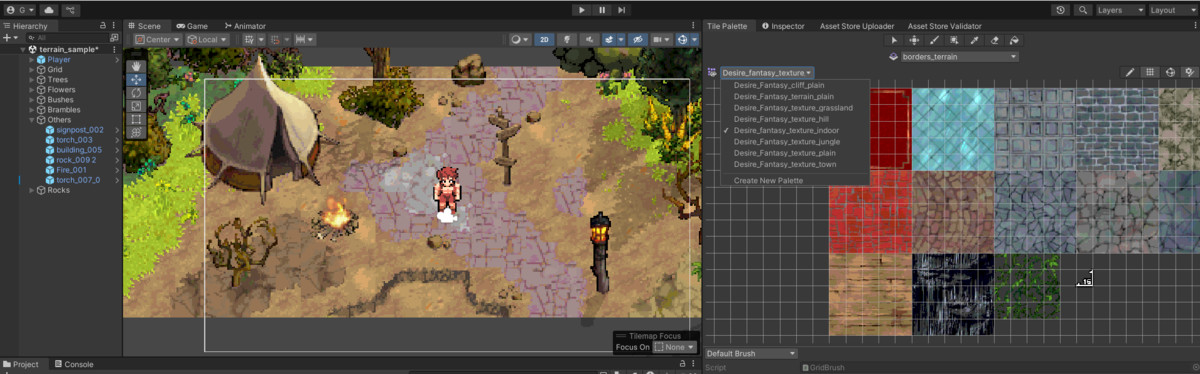Click the palette brush settings icon

pos(1189,72)
